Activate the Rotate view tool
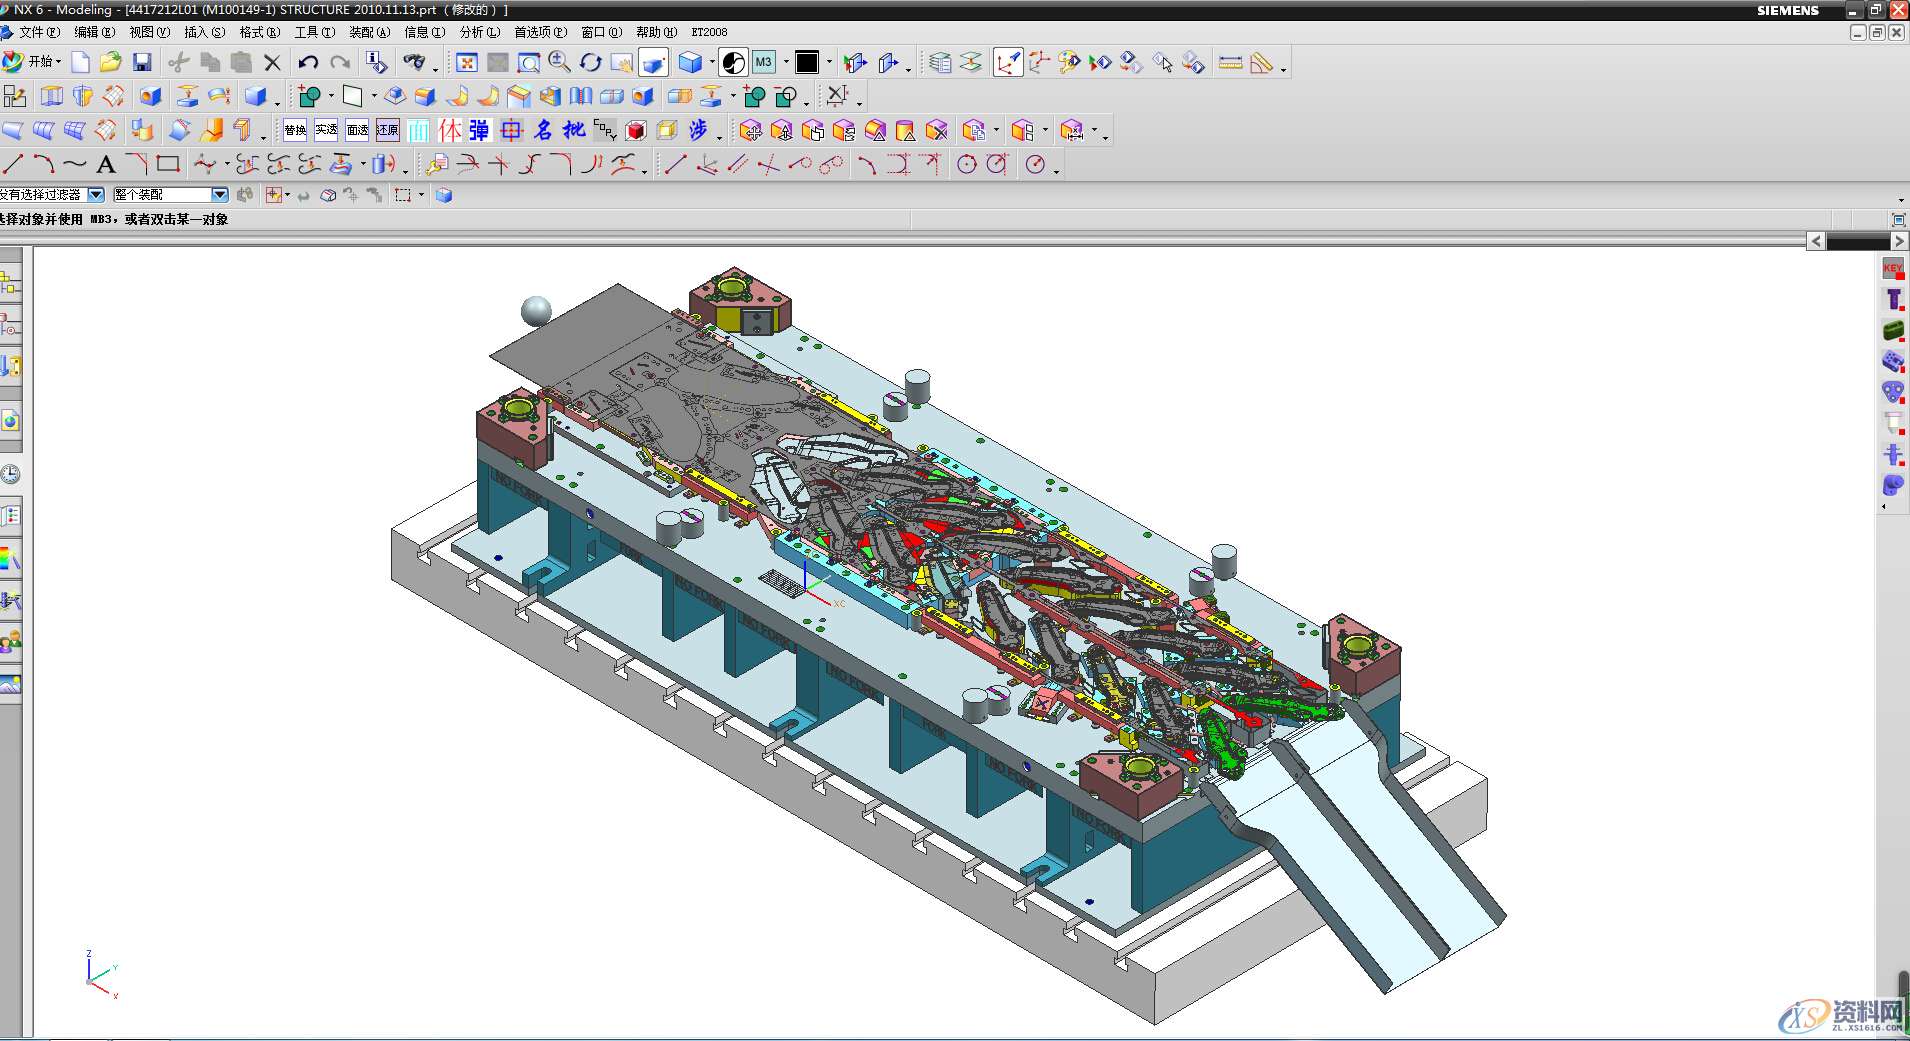Viewport: 1910px width, 1041px height. (x=591, y=63)
